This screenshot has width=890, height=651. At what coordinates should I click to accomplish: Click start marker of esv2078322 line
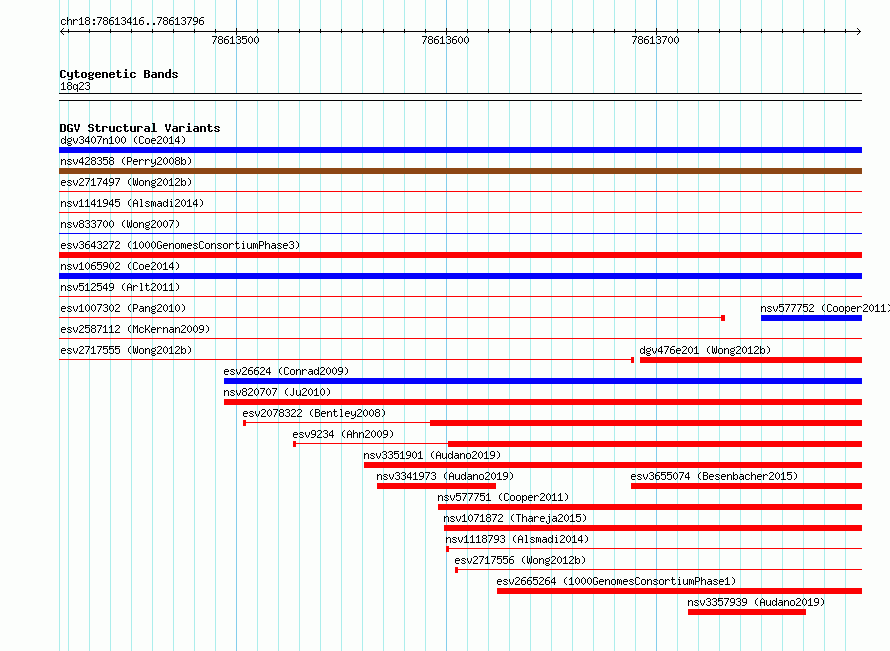click(x=245, y=423)
